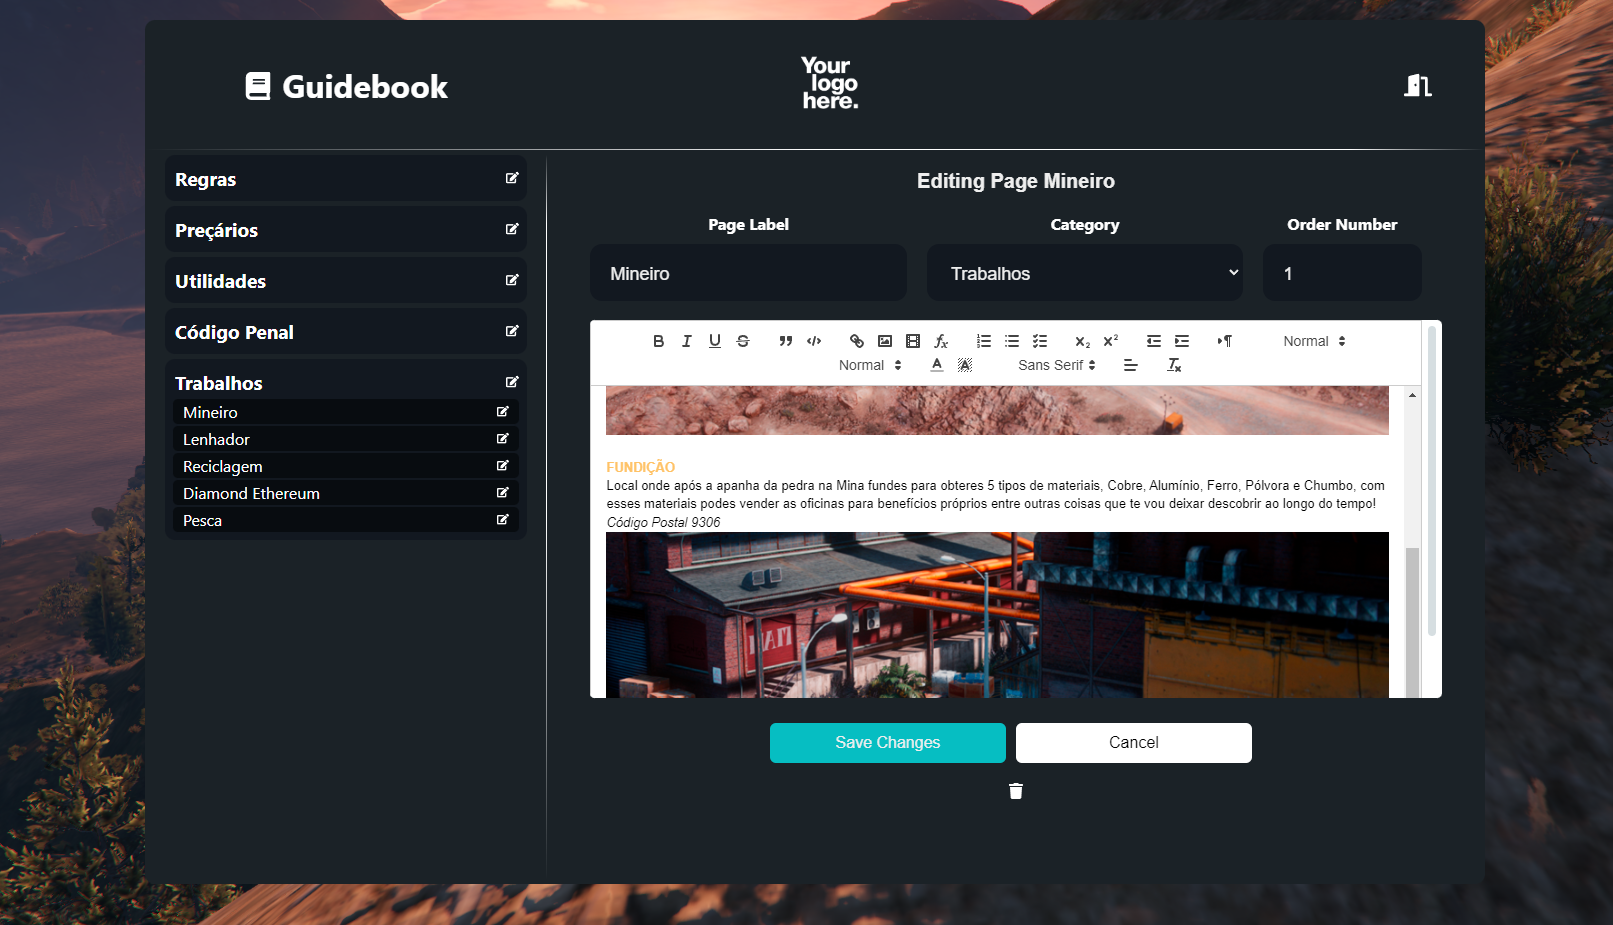The image size is (1613, 925).
Task: Open the Normal heading style dropdown
Action: [1313, 341]
